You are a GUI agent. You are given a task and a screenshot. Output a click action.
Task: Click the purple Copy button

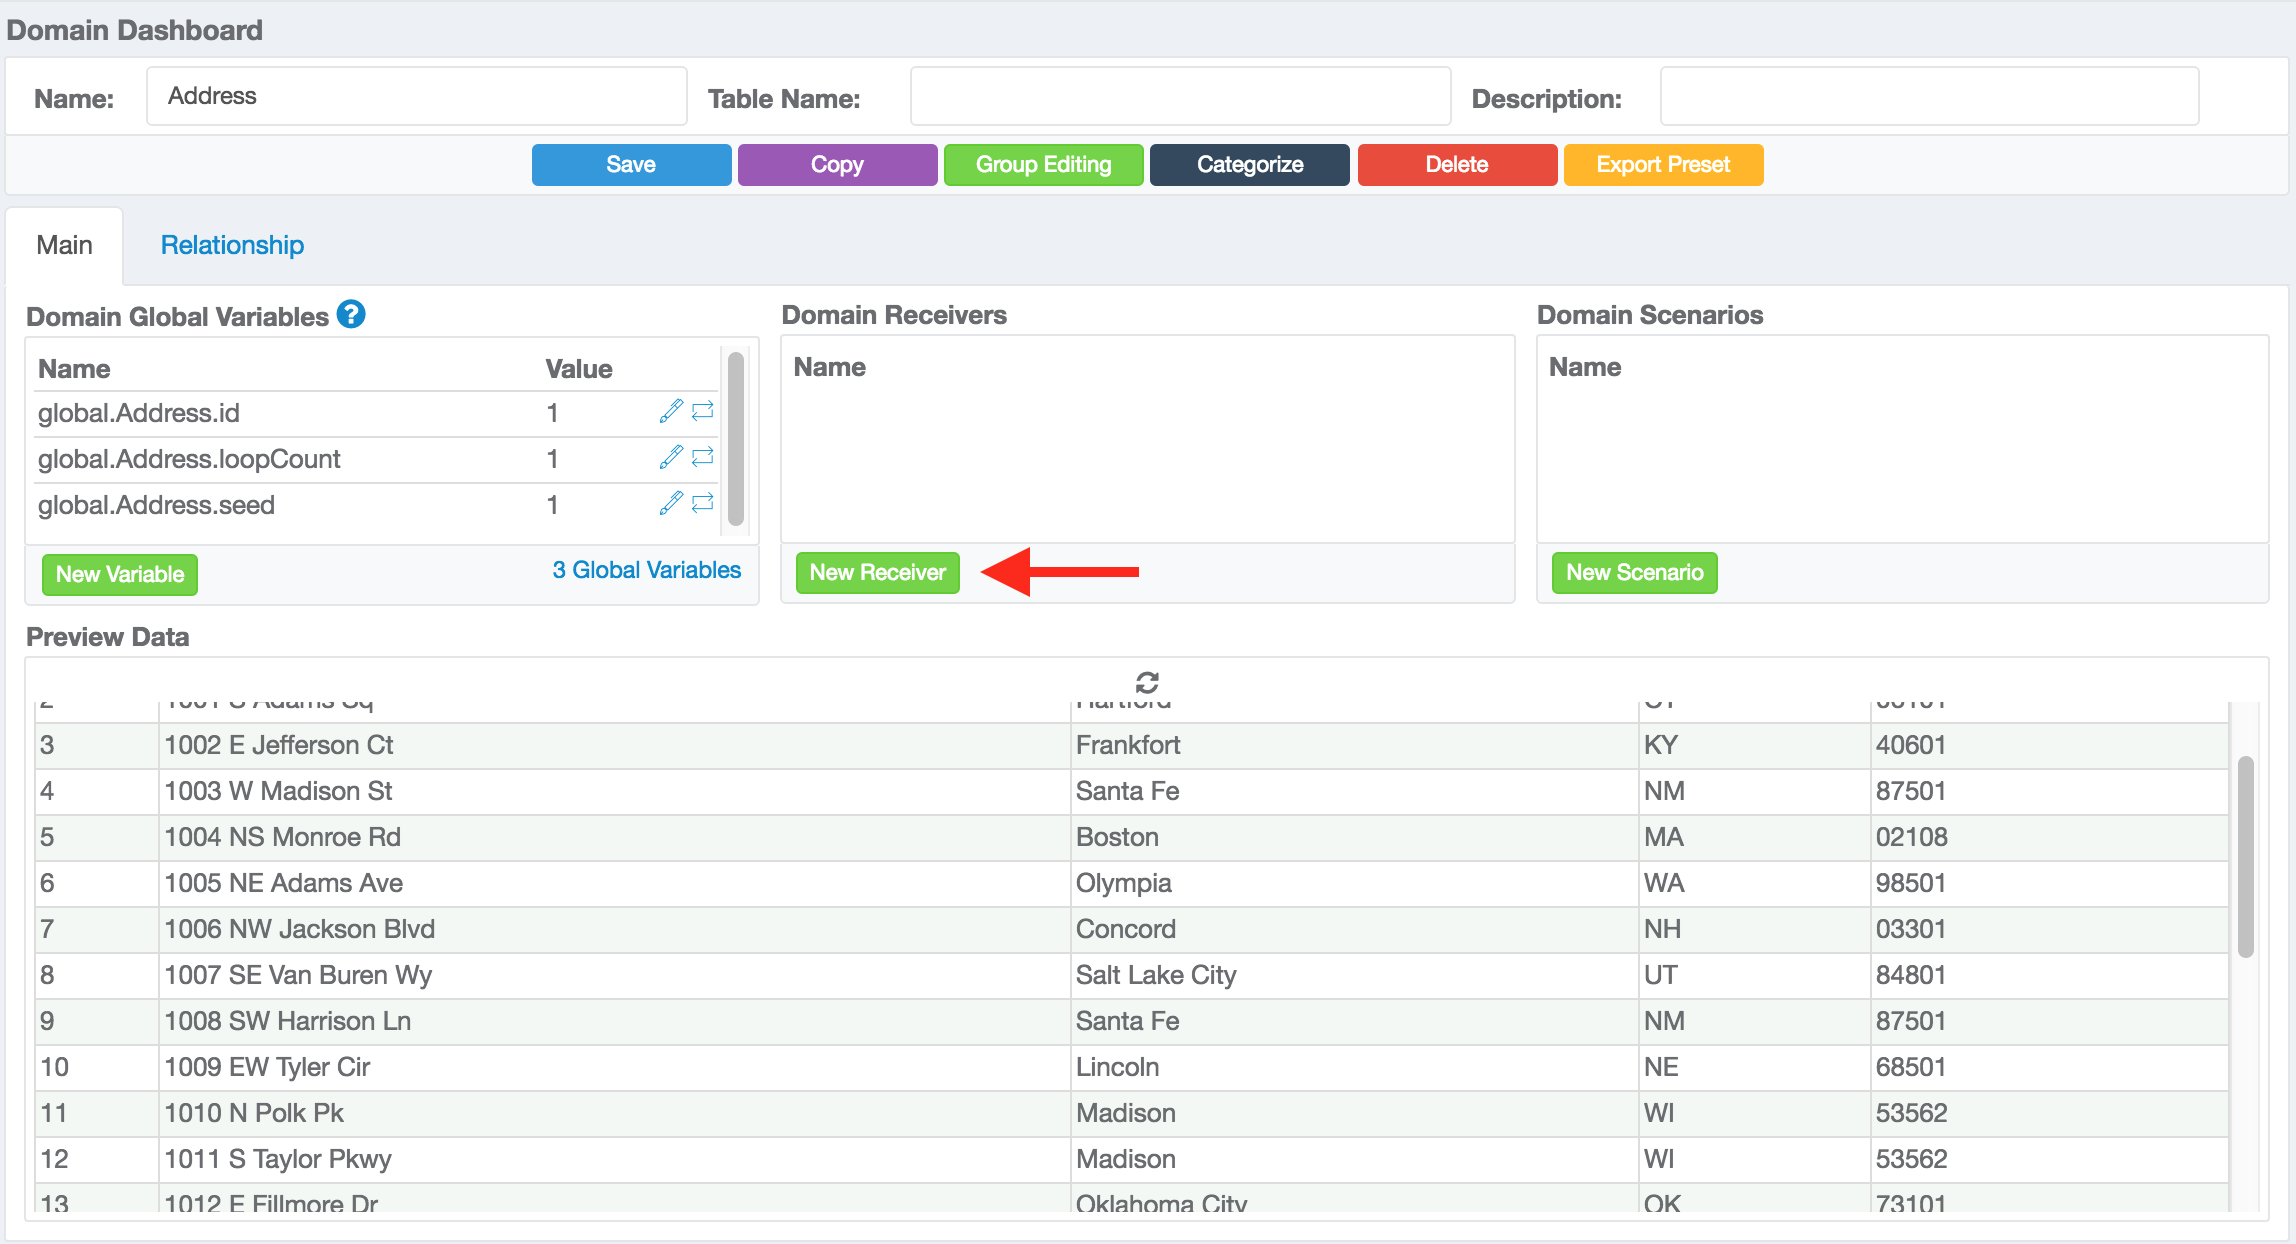click(837, 165)
